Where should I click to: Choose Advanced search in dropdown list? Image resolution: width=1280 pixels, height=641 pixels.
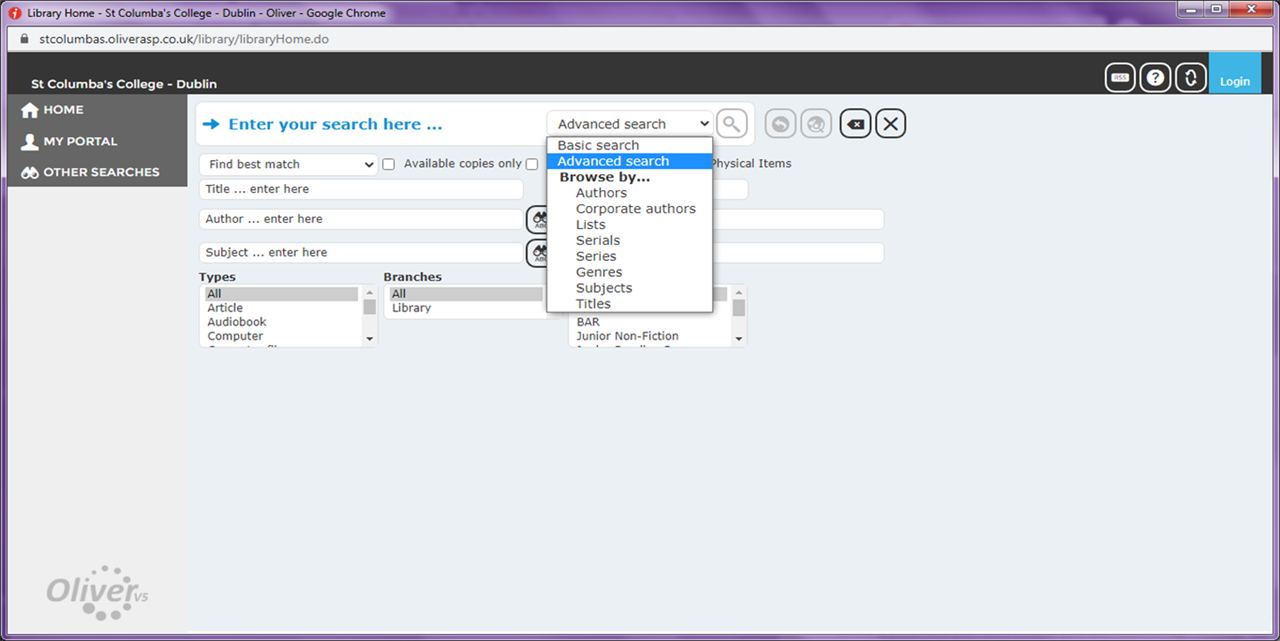coord(630,161)
